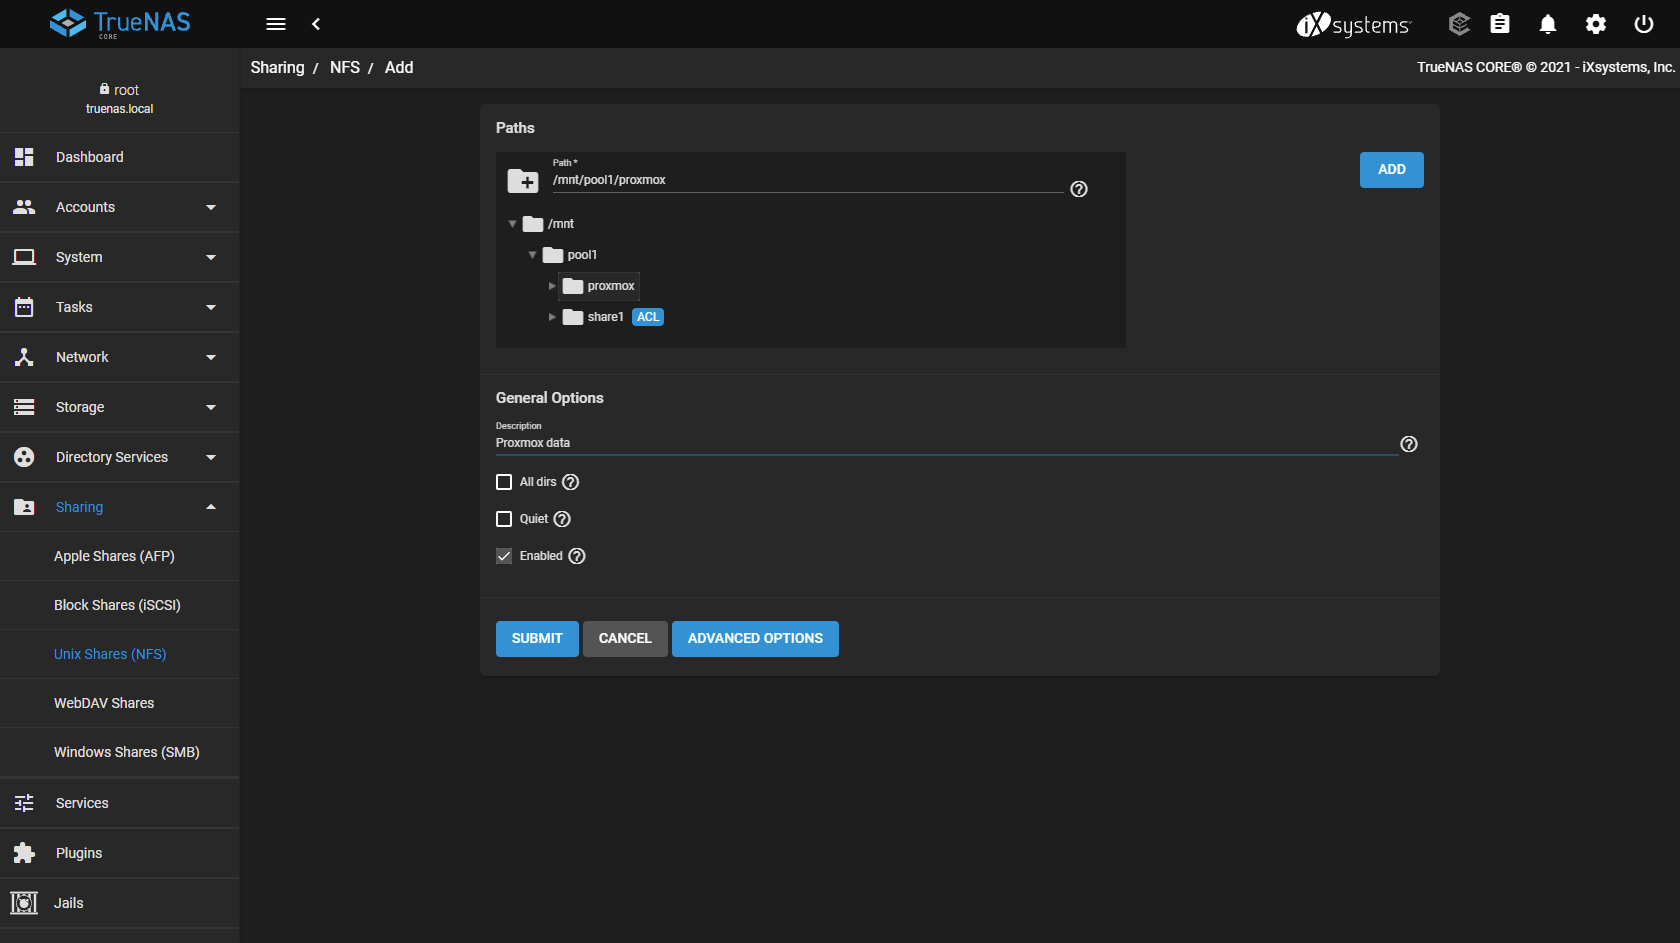Open help for the Path field
This screenshot has height=943, width=1680.
1079,189
